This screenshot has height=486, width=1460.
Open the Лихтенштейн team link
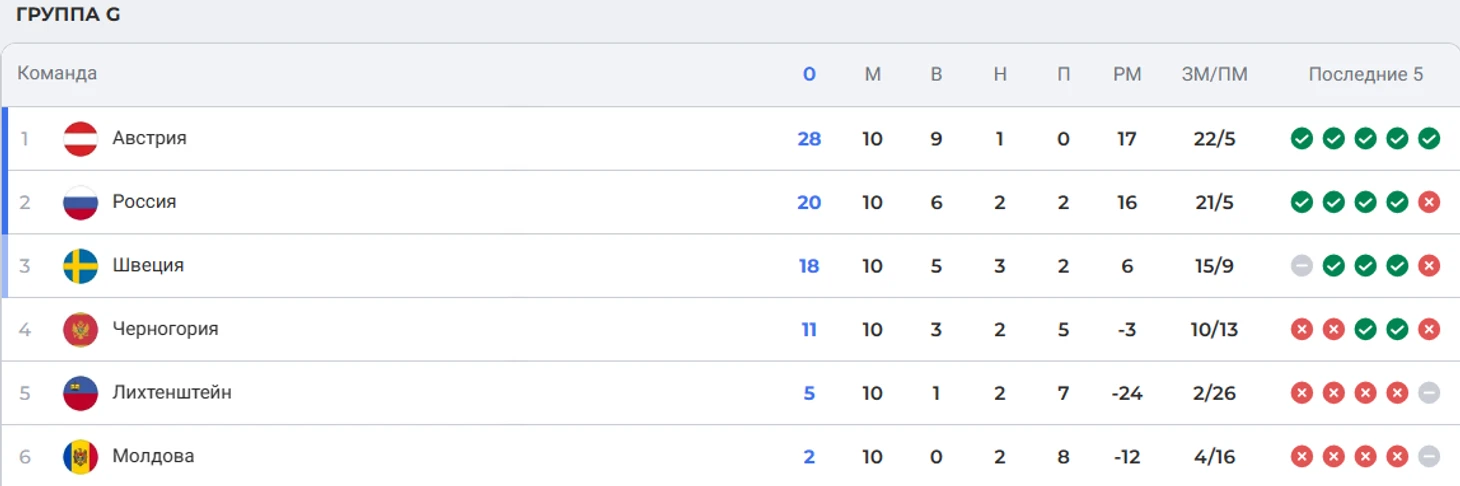coord(172,392)
